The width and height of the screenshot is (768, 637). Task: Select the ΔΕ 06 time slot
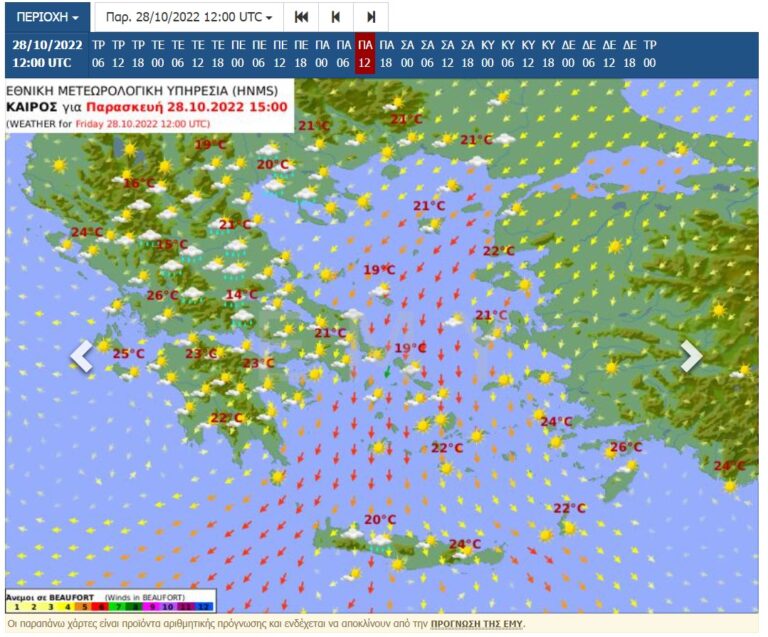point(588,54)
